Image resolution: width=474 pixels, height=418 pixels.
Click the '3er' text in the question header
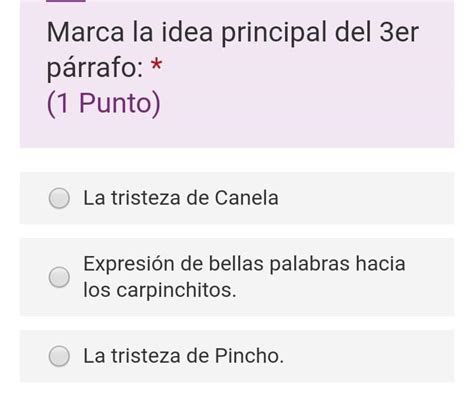click(x=399, y=33)
